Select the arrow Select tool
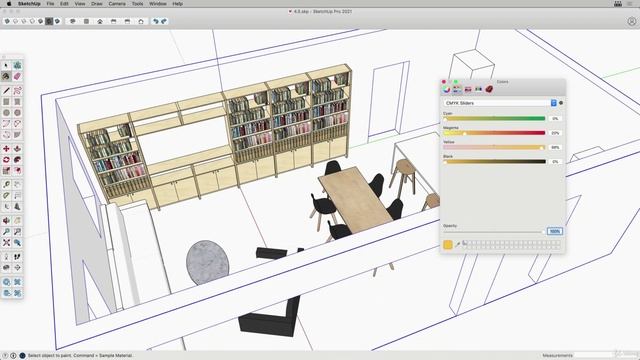640x360 pixels. (x=6, y=65)
